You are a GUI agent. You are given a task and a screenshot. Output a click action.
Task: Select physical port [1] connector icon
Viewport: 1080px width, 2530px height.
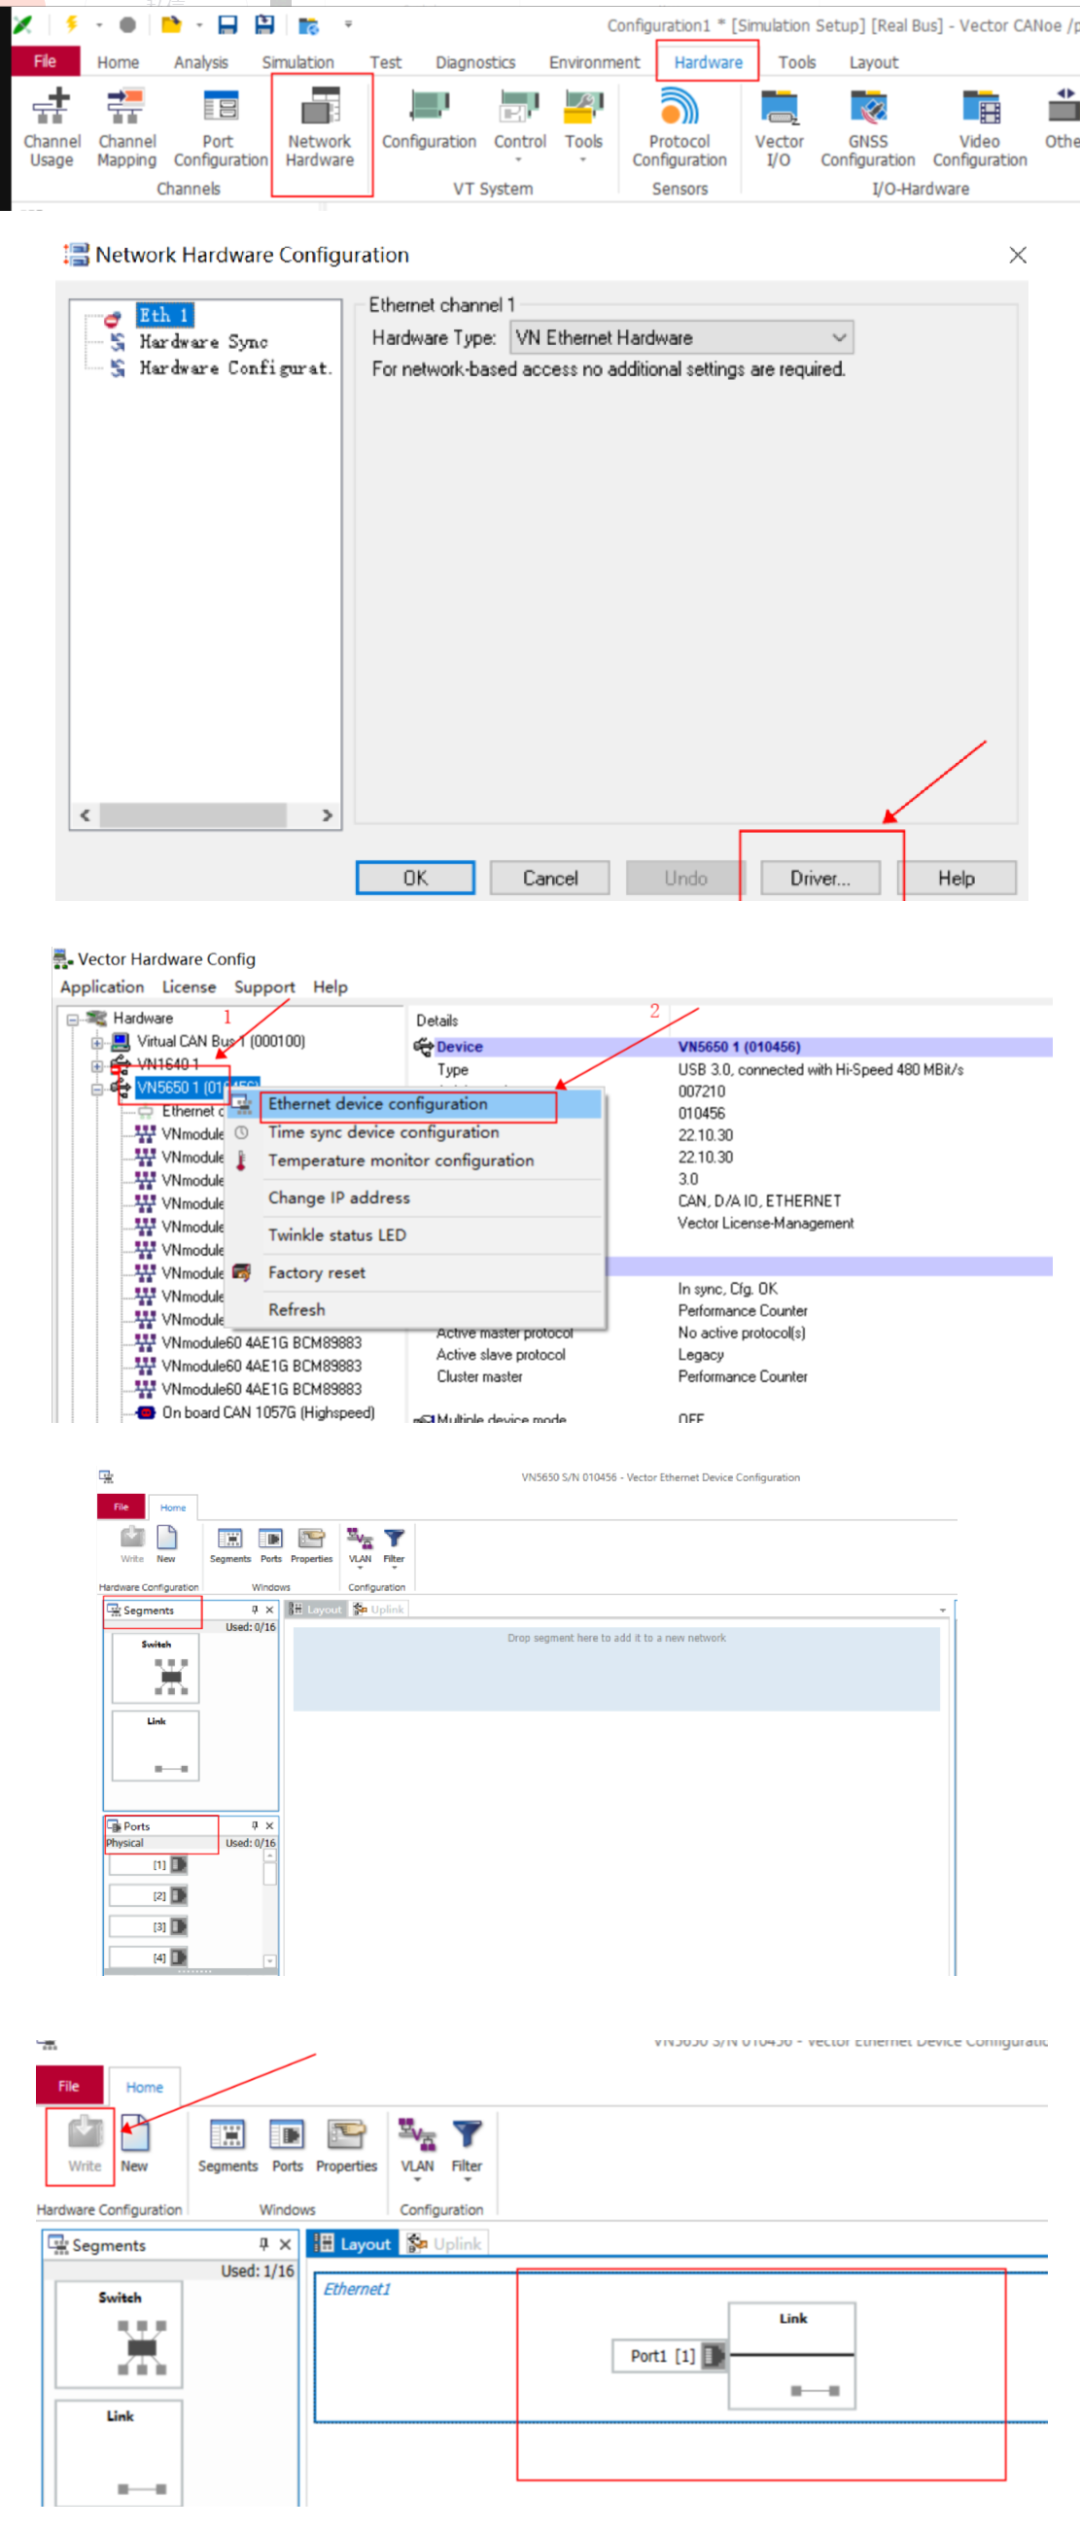coord(179,1865)
